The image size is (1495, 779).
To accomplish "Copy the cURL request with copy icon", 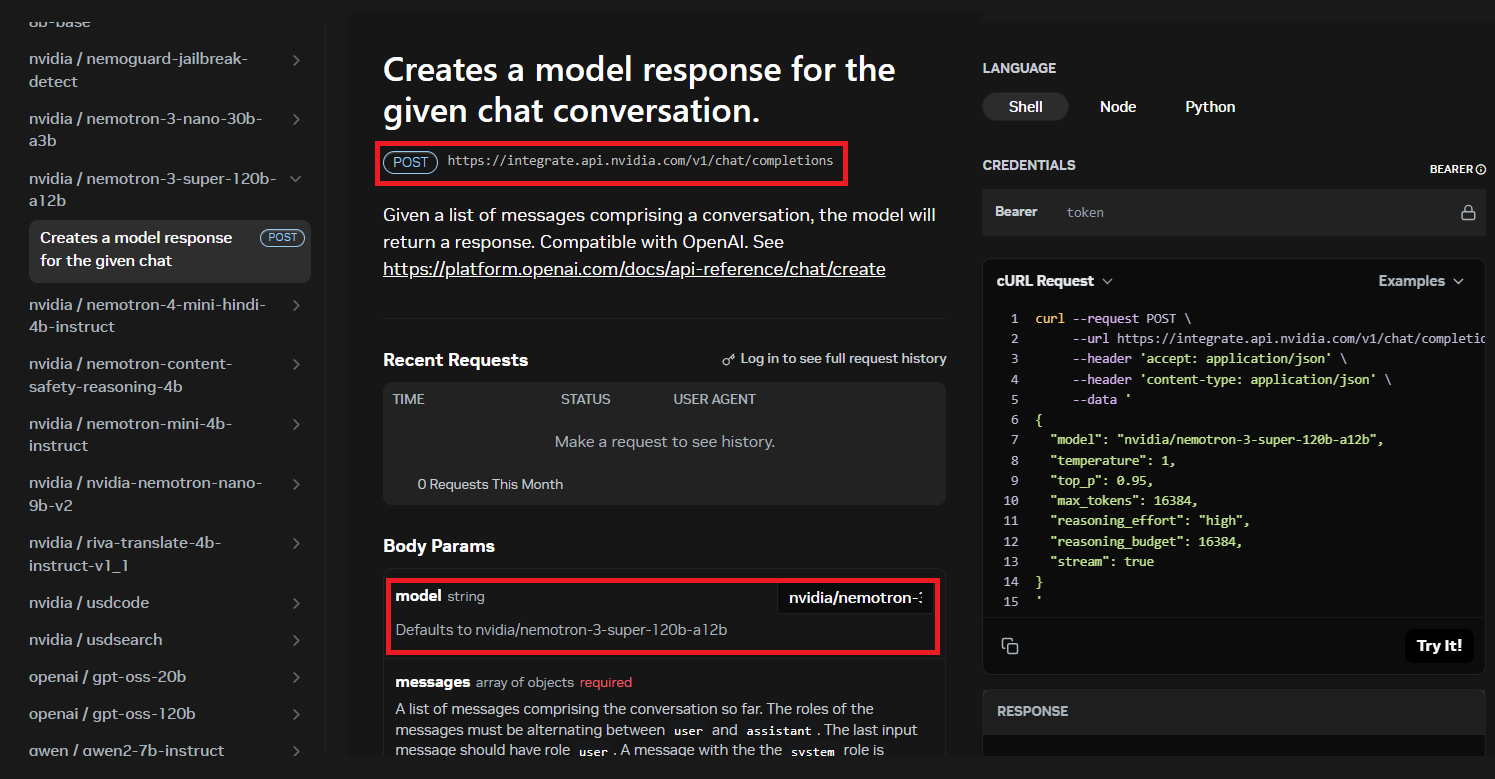I will point(1010,646).
